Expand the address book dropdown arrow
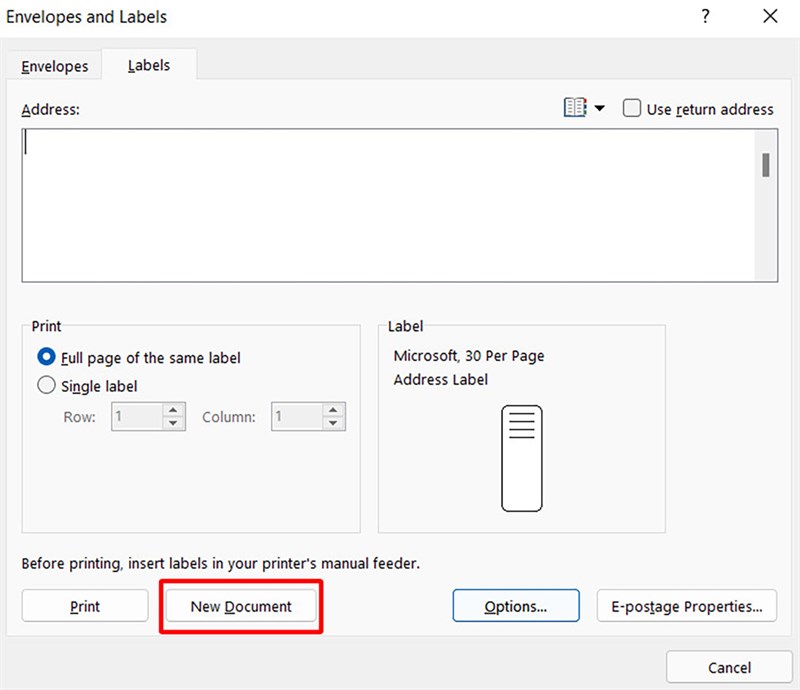The image size is (800, 690). [600, 108]
